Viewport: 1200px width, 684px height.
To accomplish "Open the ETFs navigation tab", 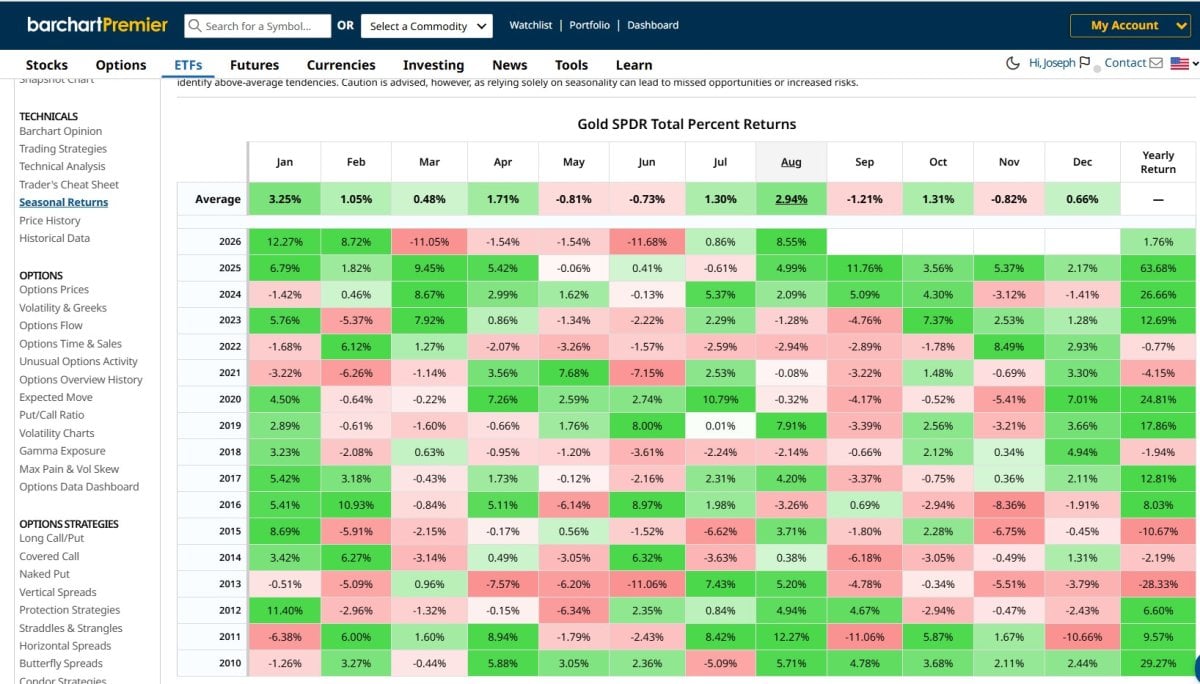I will tap(188, 65).
